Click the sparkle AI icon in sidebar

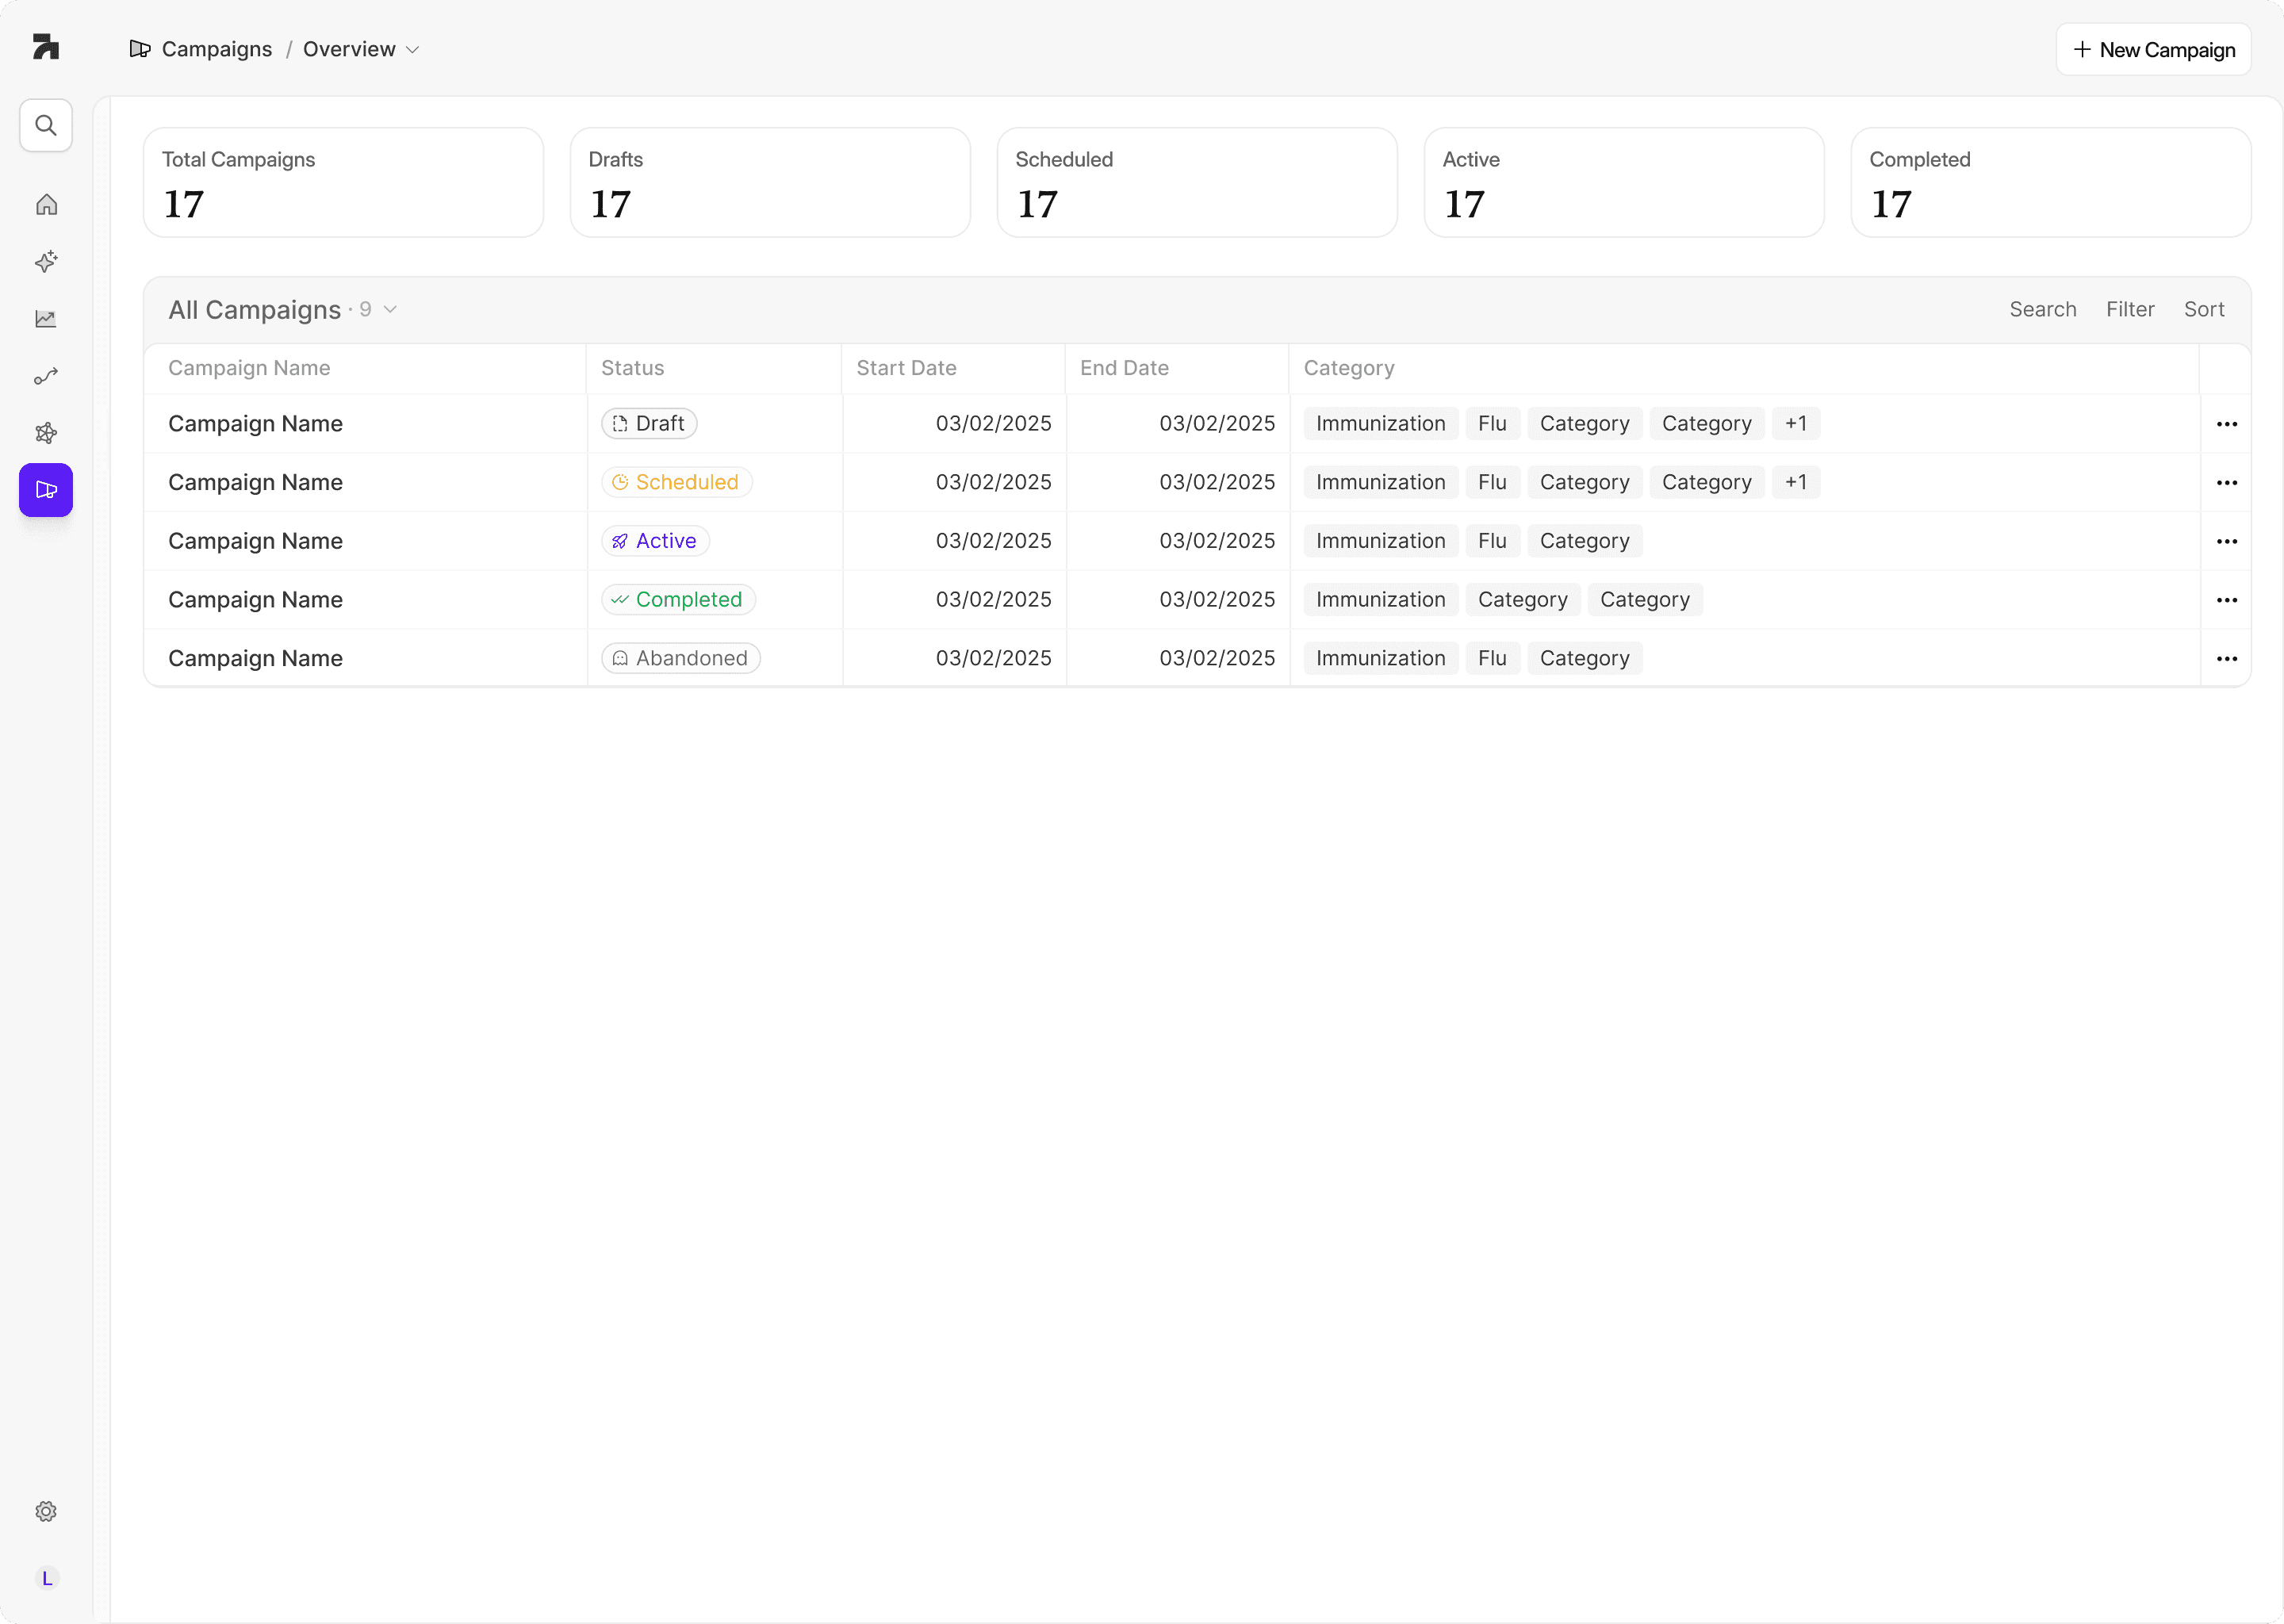46,262
